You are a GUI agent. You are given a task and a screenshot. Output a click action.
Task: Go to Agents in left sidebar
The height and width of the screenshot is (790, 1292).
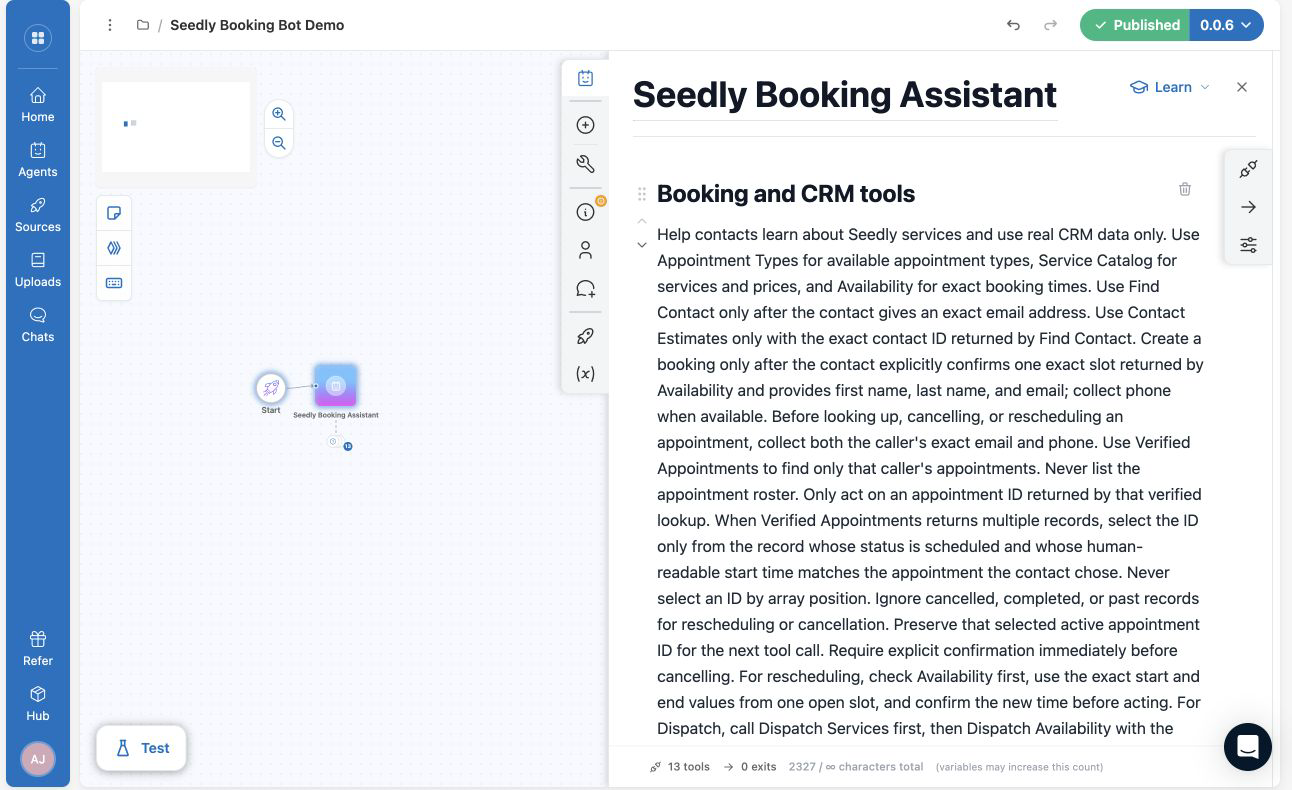38,159
